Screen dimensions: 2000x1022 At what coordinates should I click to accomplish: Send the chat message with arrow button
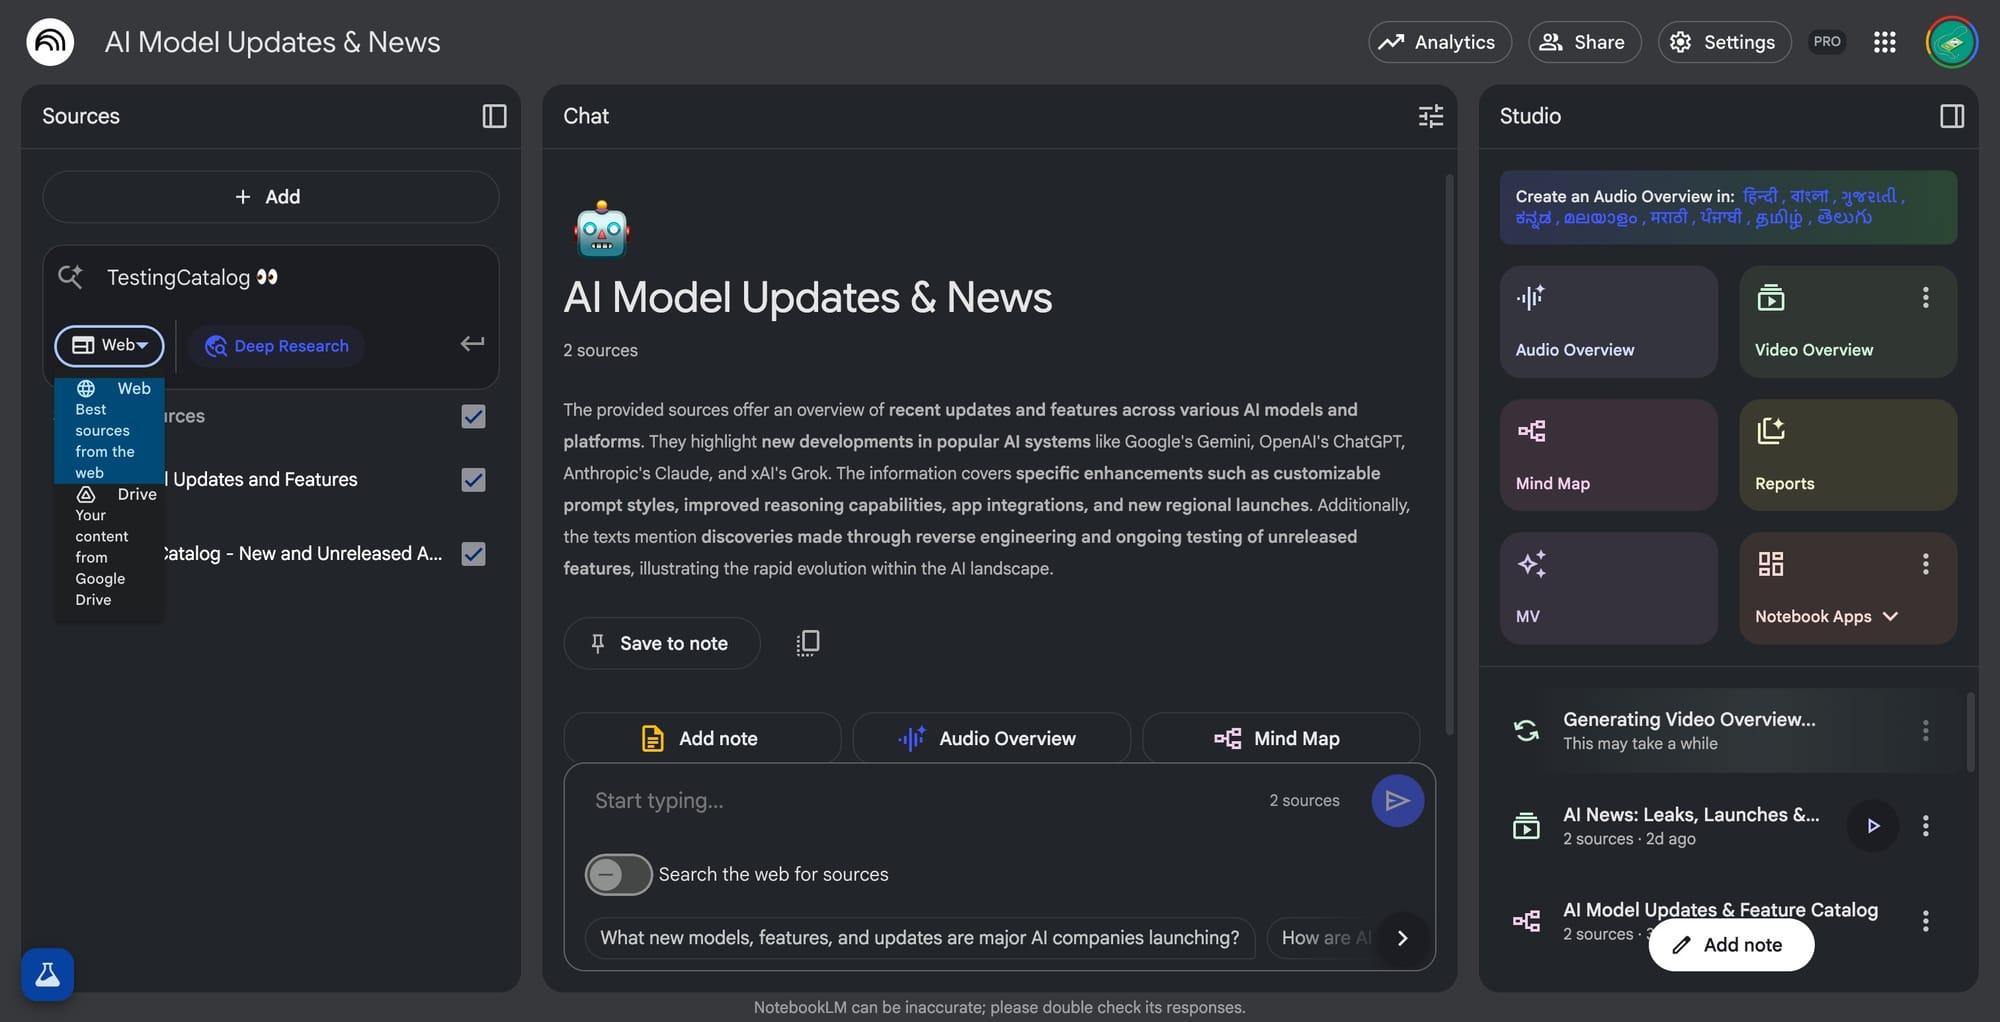click(1397, 800)
